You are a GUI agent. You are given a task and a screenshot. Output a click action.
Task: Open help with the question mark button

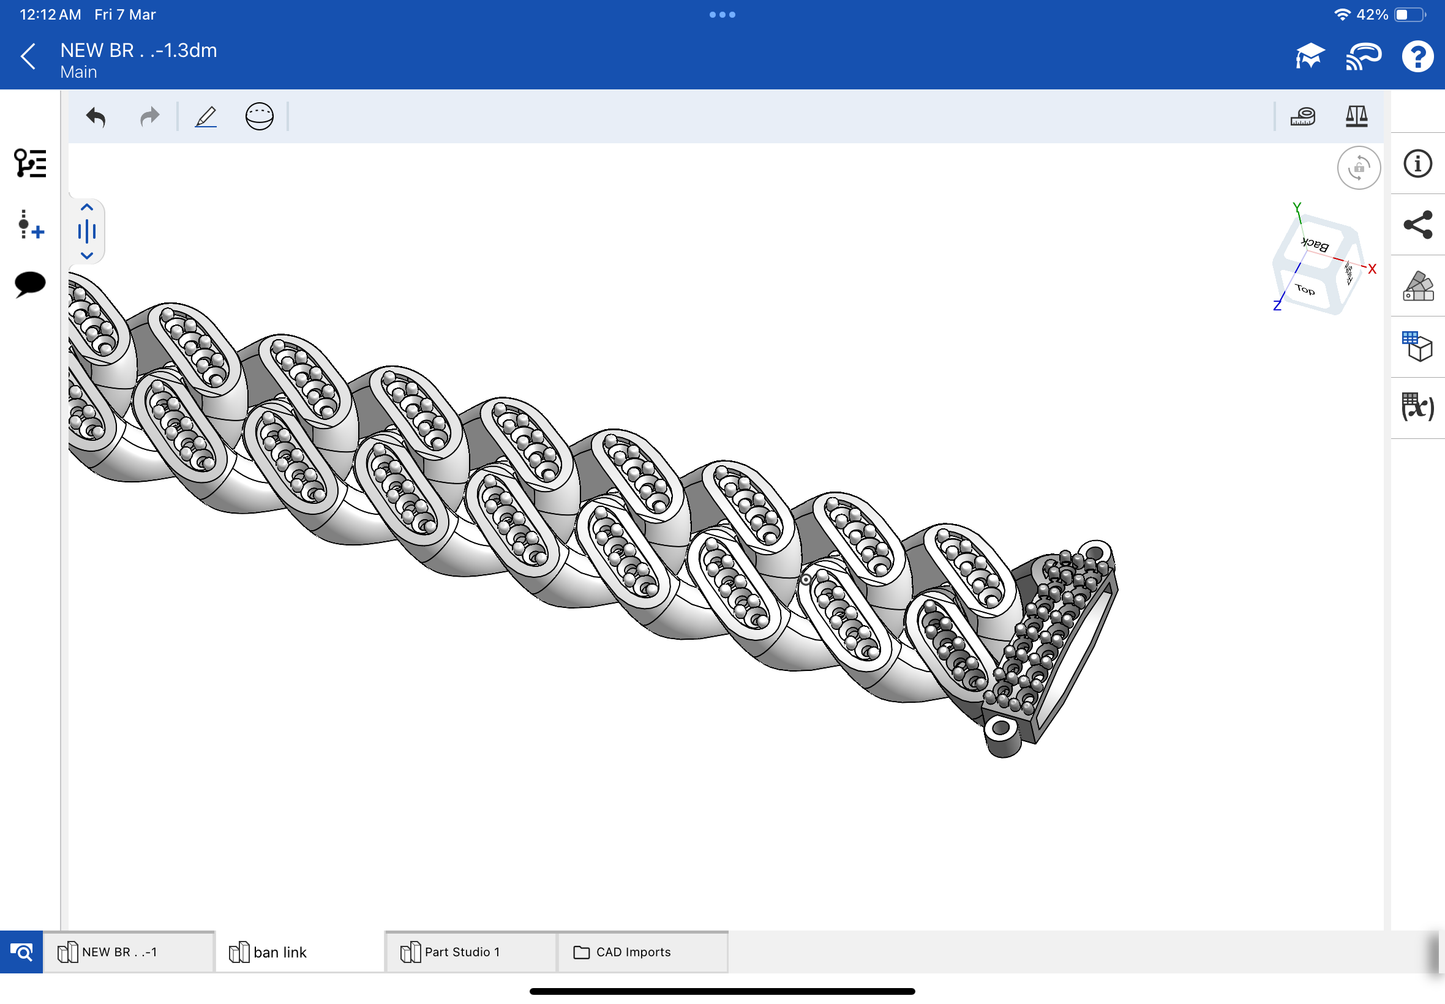(x=1417, y=57)
